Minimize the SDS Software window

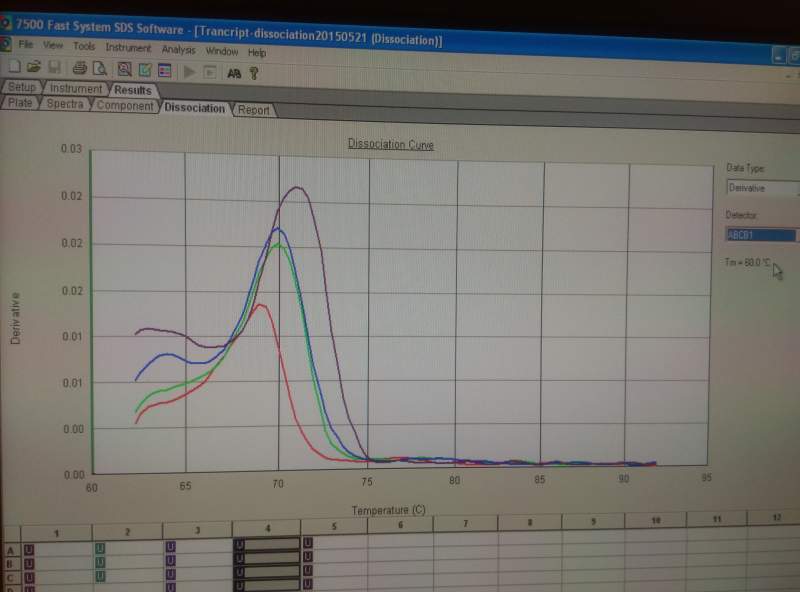coord(779,56)
